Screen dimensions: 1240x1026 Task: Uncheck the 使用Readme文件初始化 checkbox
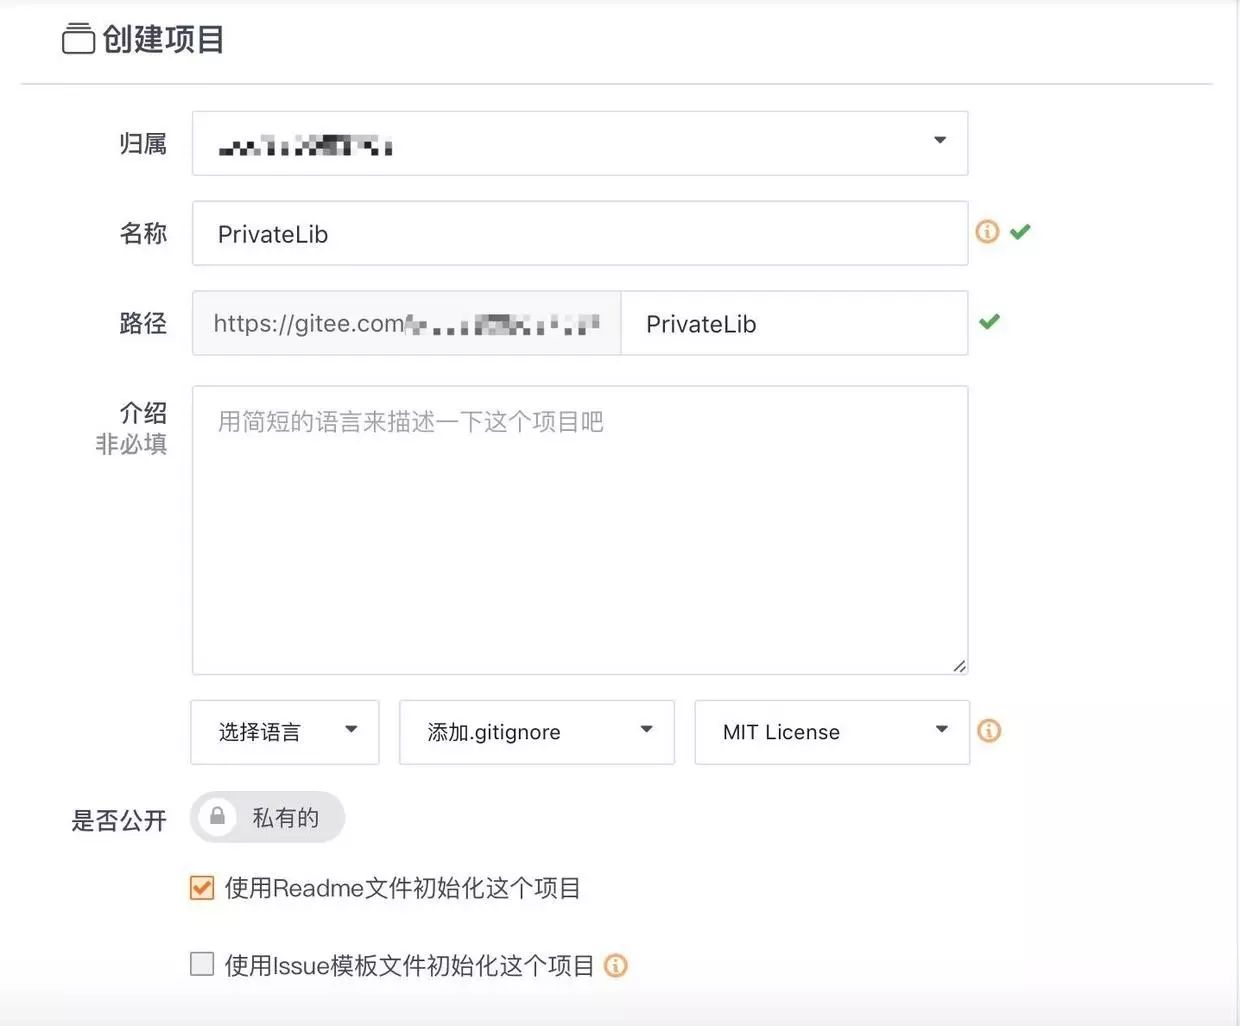[x=202, y=888]
